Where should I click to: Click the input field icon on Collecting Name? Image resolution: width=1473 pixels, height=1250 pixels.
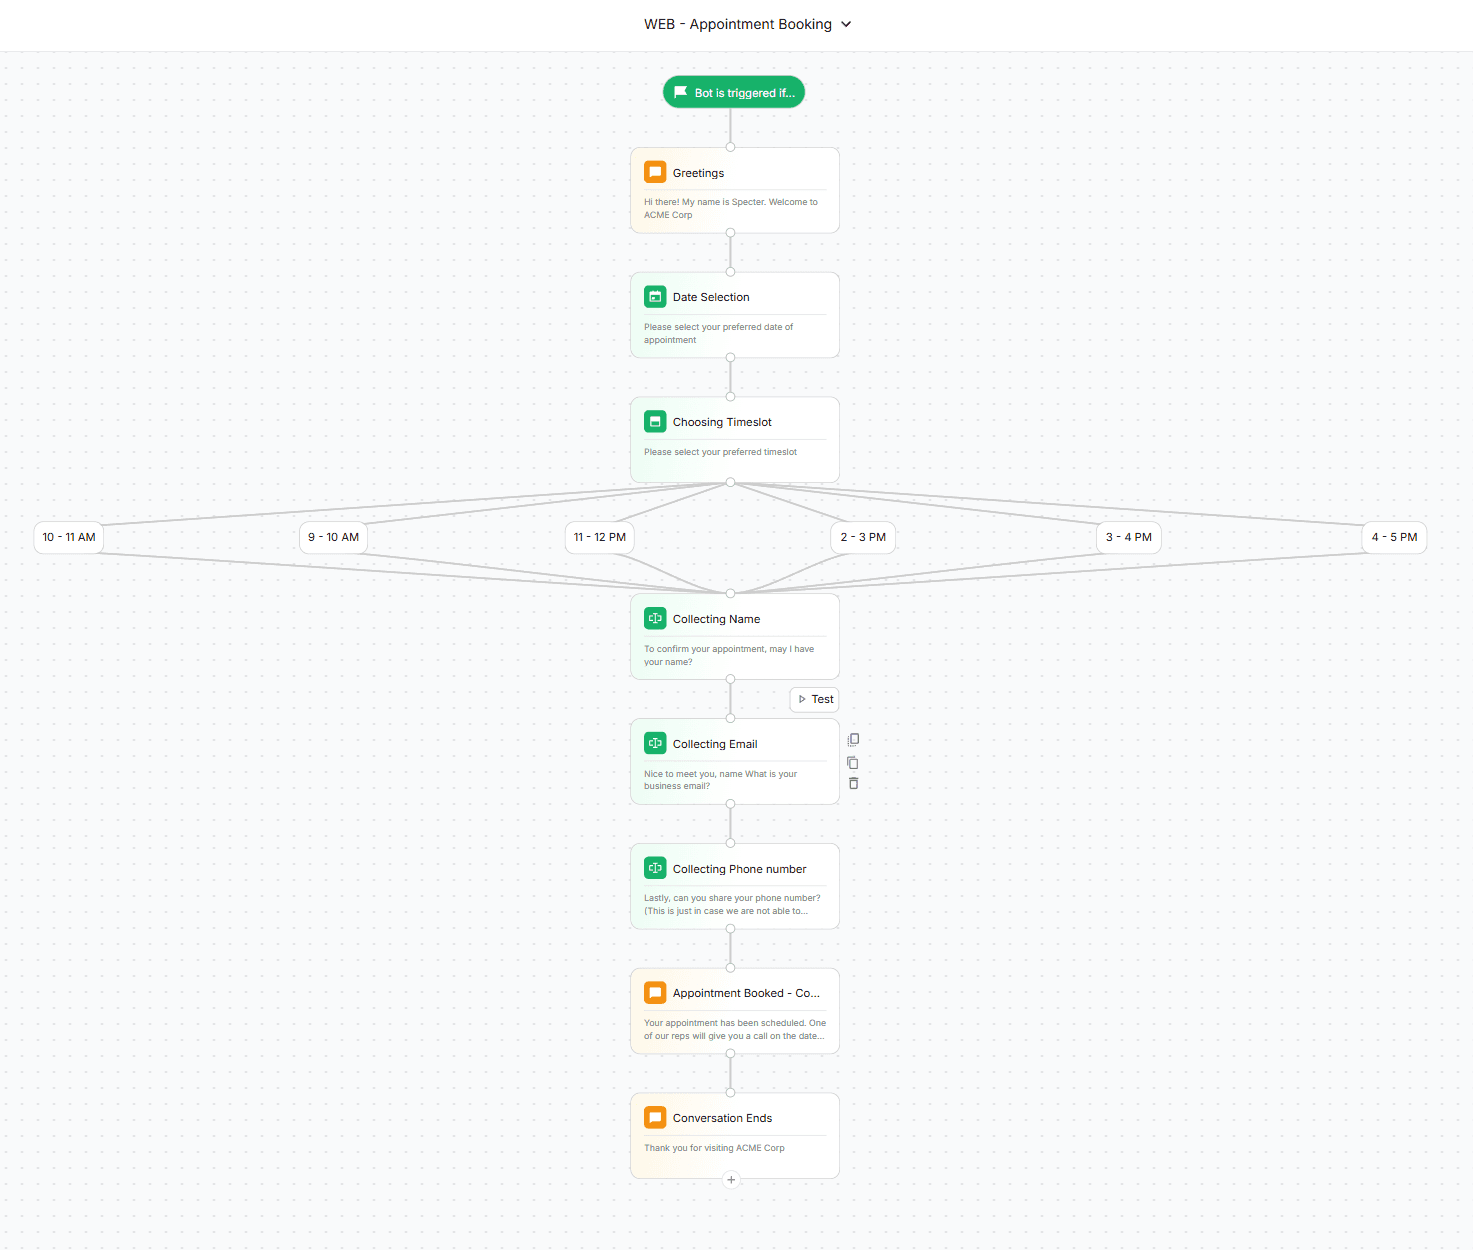[655, 618]
